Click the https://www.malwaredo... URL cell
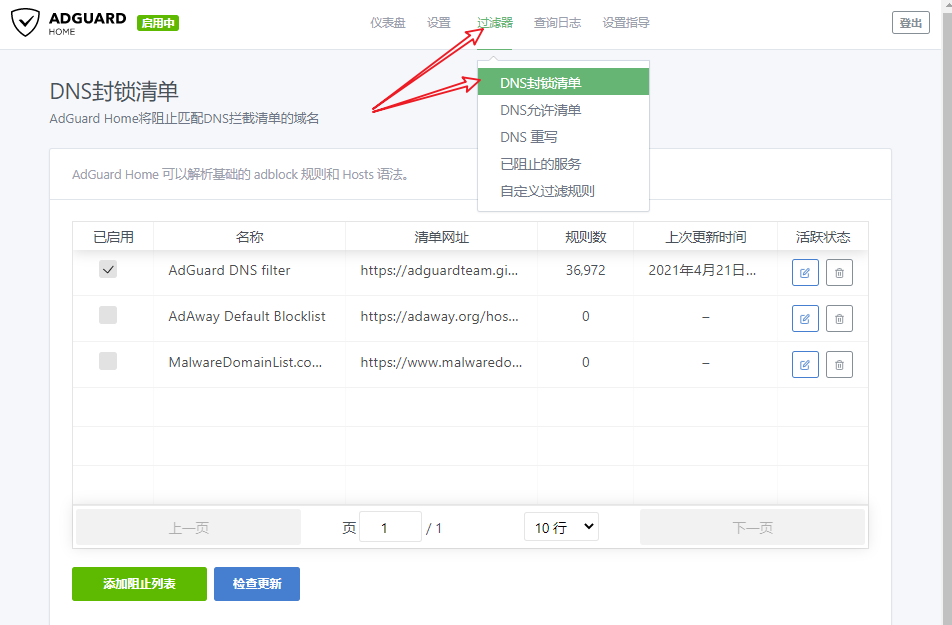 pyautogui.click(x=441, y=363)
